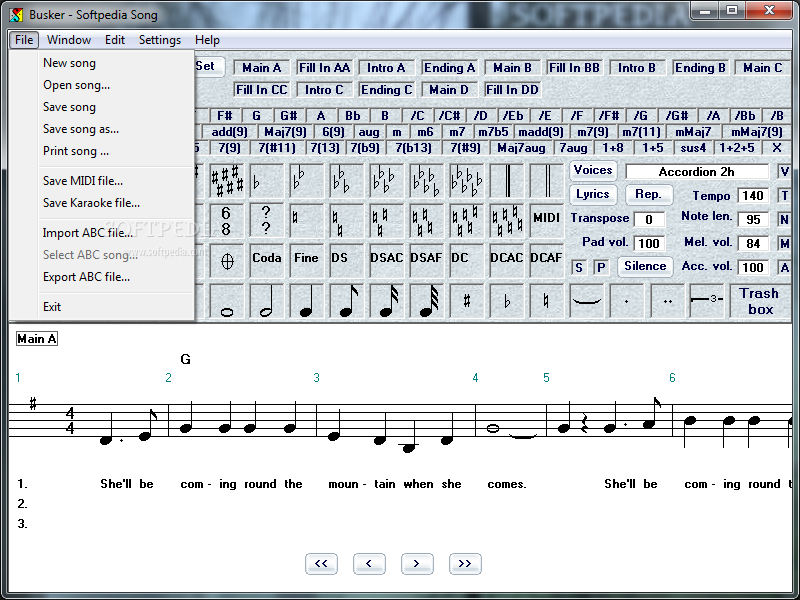Pick the sus4 chord type
Screen dimensions: 800x600
[x=693, y=148]
